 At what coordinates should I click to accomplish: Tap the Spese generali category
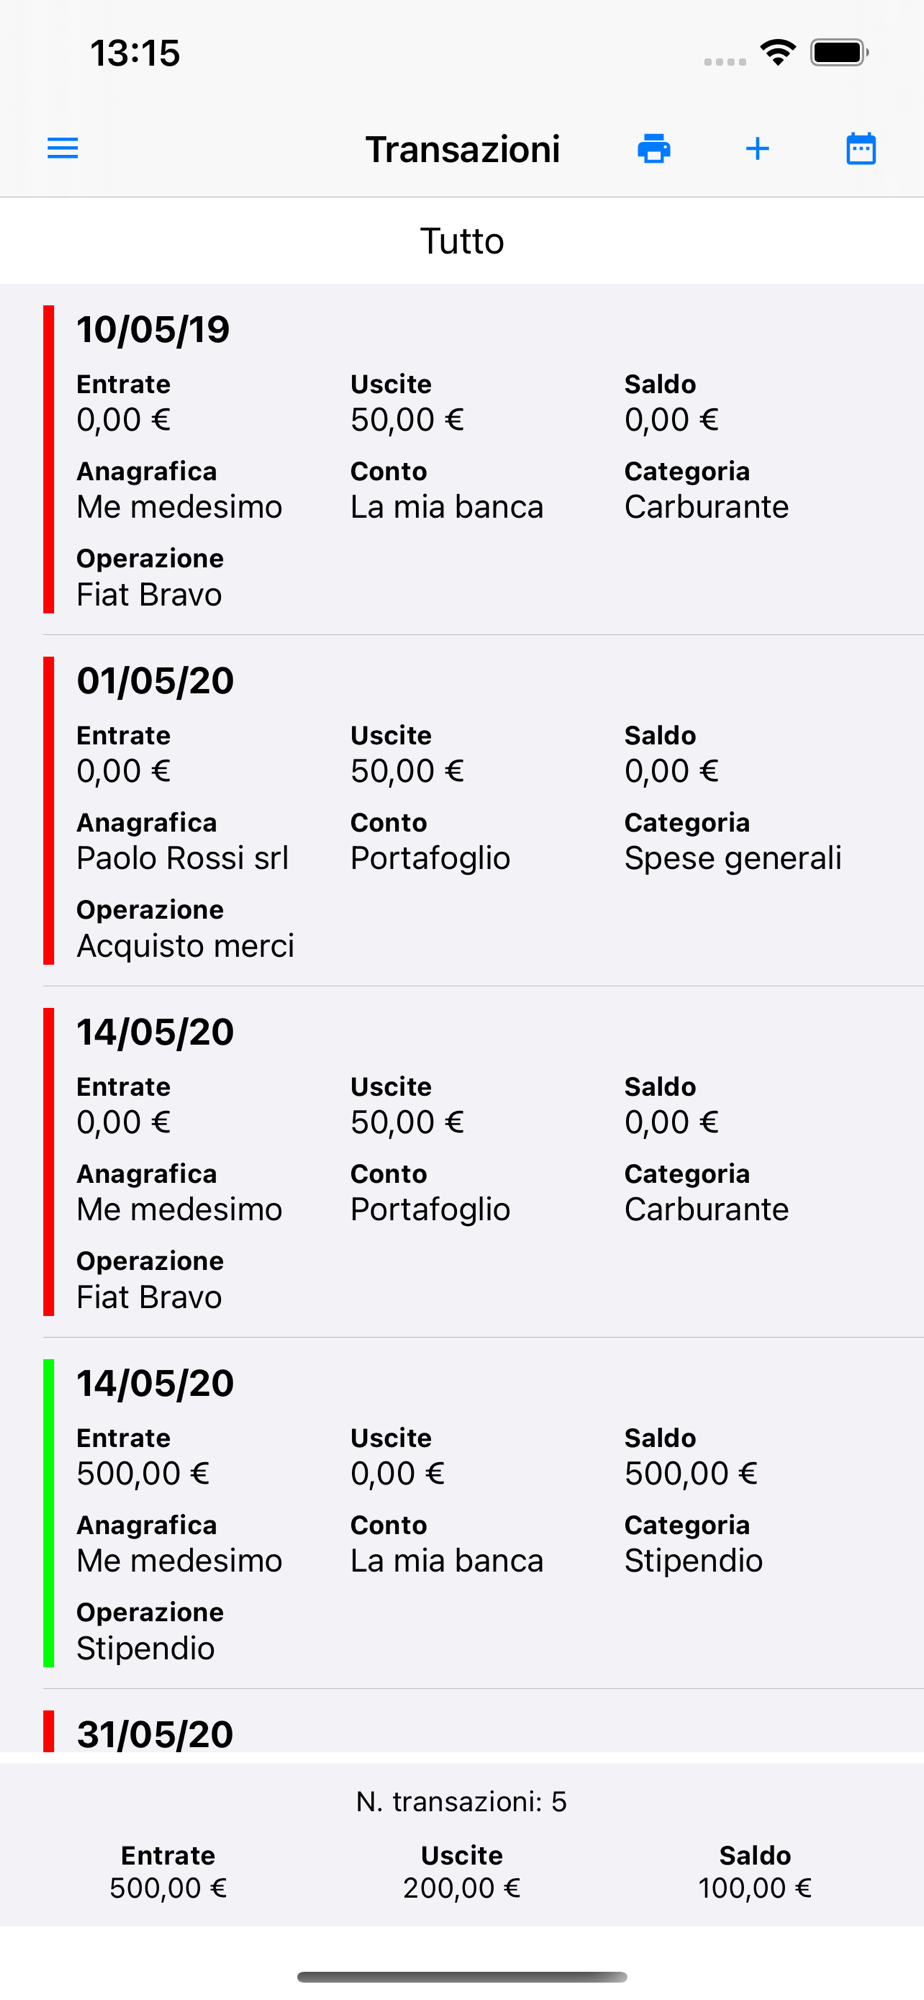[733, 858]
